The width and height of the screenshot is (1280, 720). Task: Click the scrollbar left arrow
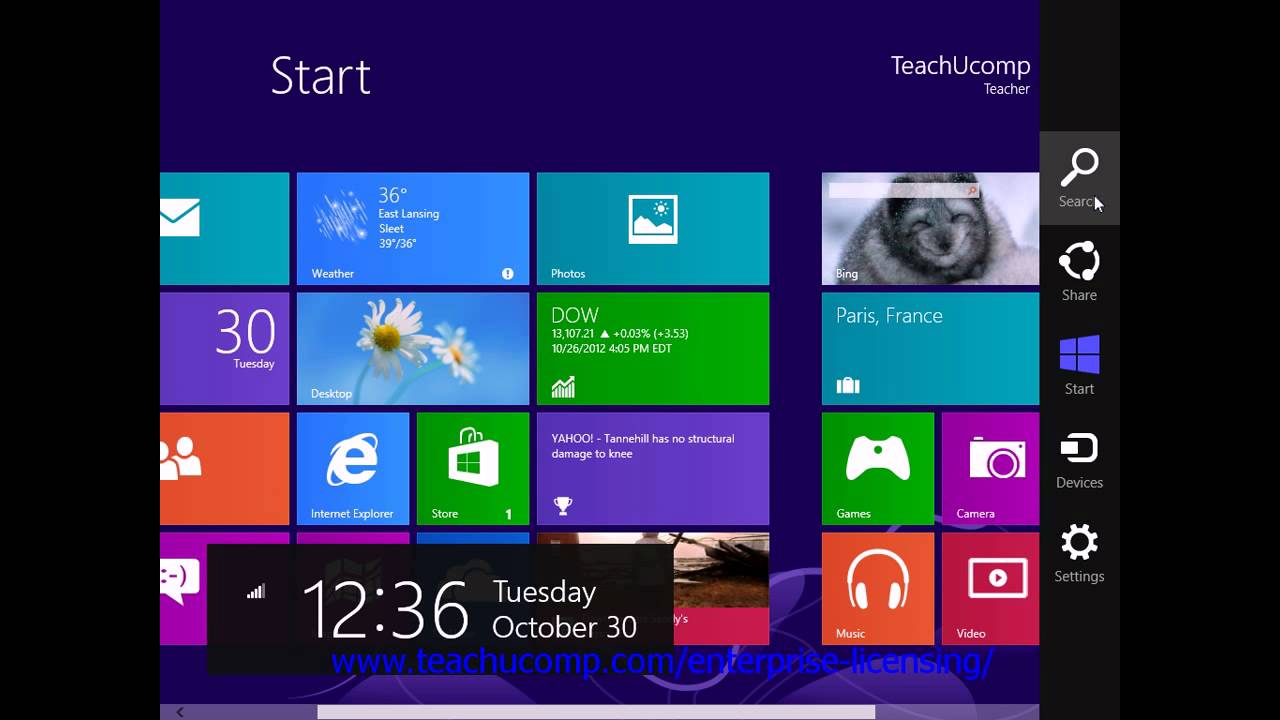[180, 712]
